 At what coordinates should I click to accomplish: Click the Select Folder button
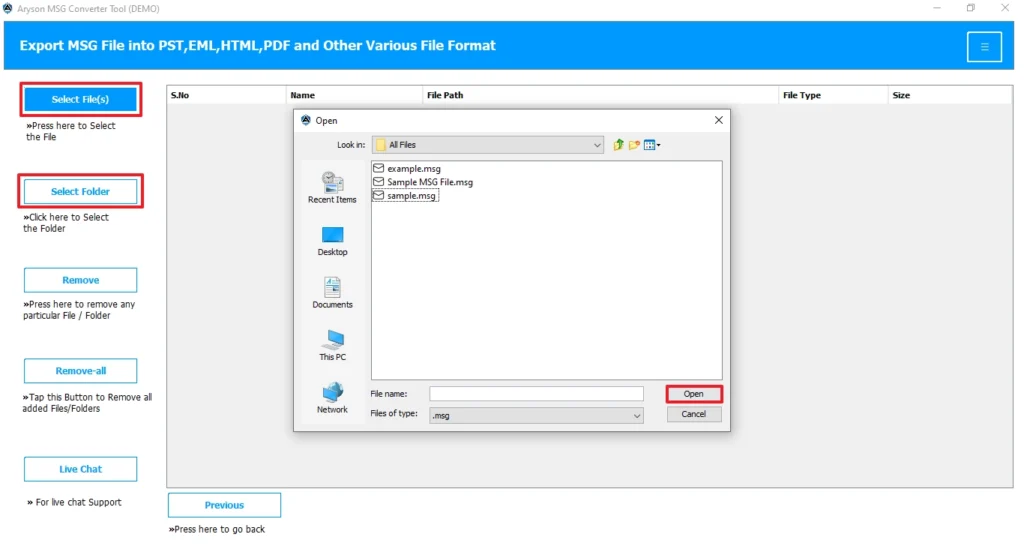[x=80, y=191]
